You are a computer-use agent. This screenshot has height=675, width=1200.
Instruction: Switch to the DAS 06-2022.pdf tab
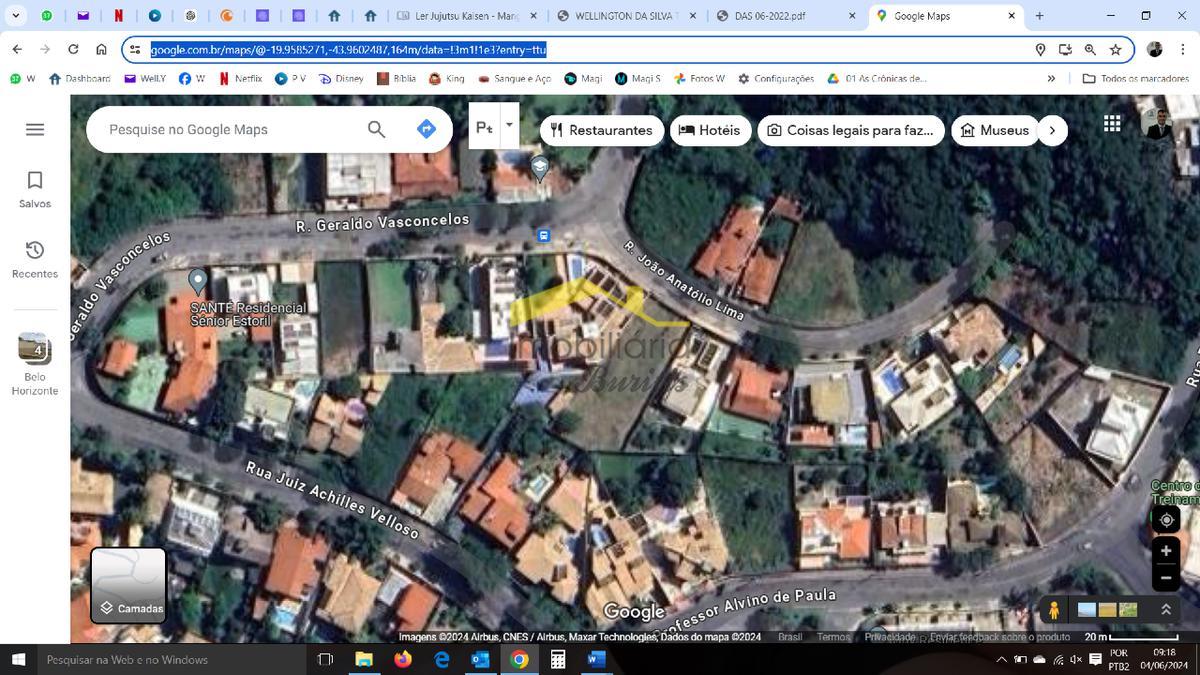tap(770, 15)
